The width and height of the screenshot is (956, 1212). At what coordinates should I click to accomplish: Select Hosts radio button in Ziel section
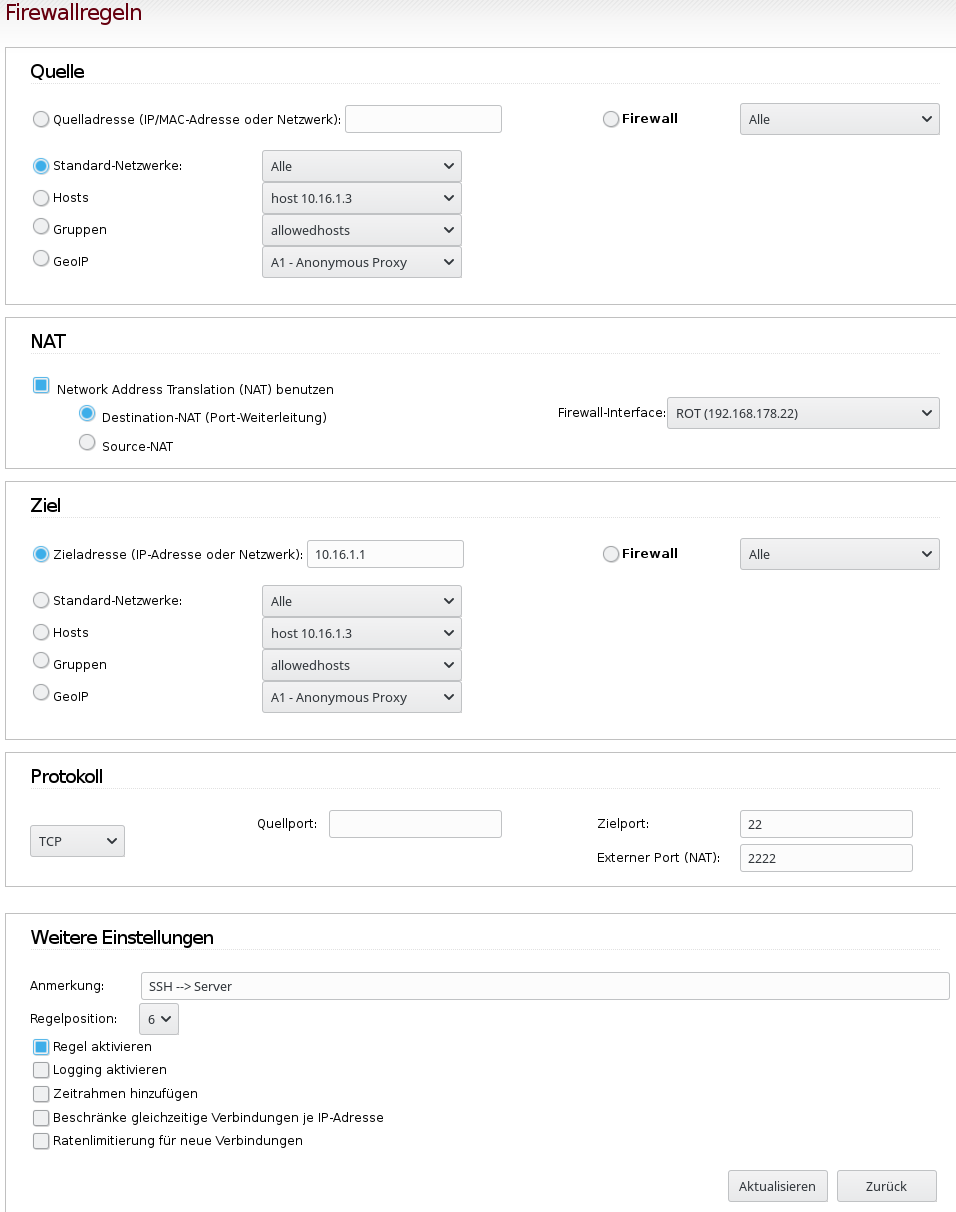41,633
